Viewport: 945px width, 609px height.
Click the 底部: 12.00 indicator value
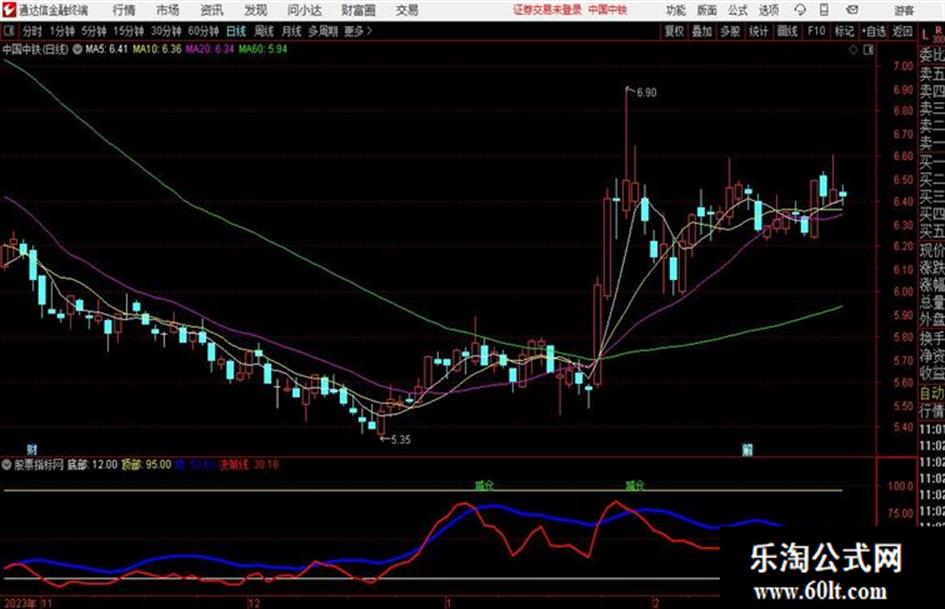92,465
